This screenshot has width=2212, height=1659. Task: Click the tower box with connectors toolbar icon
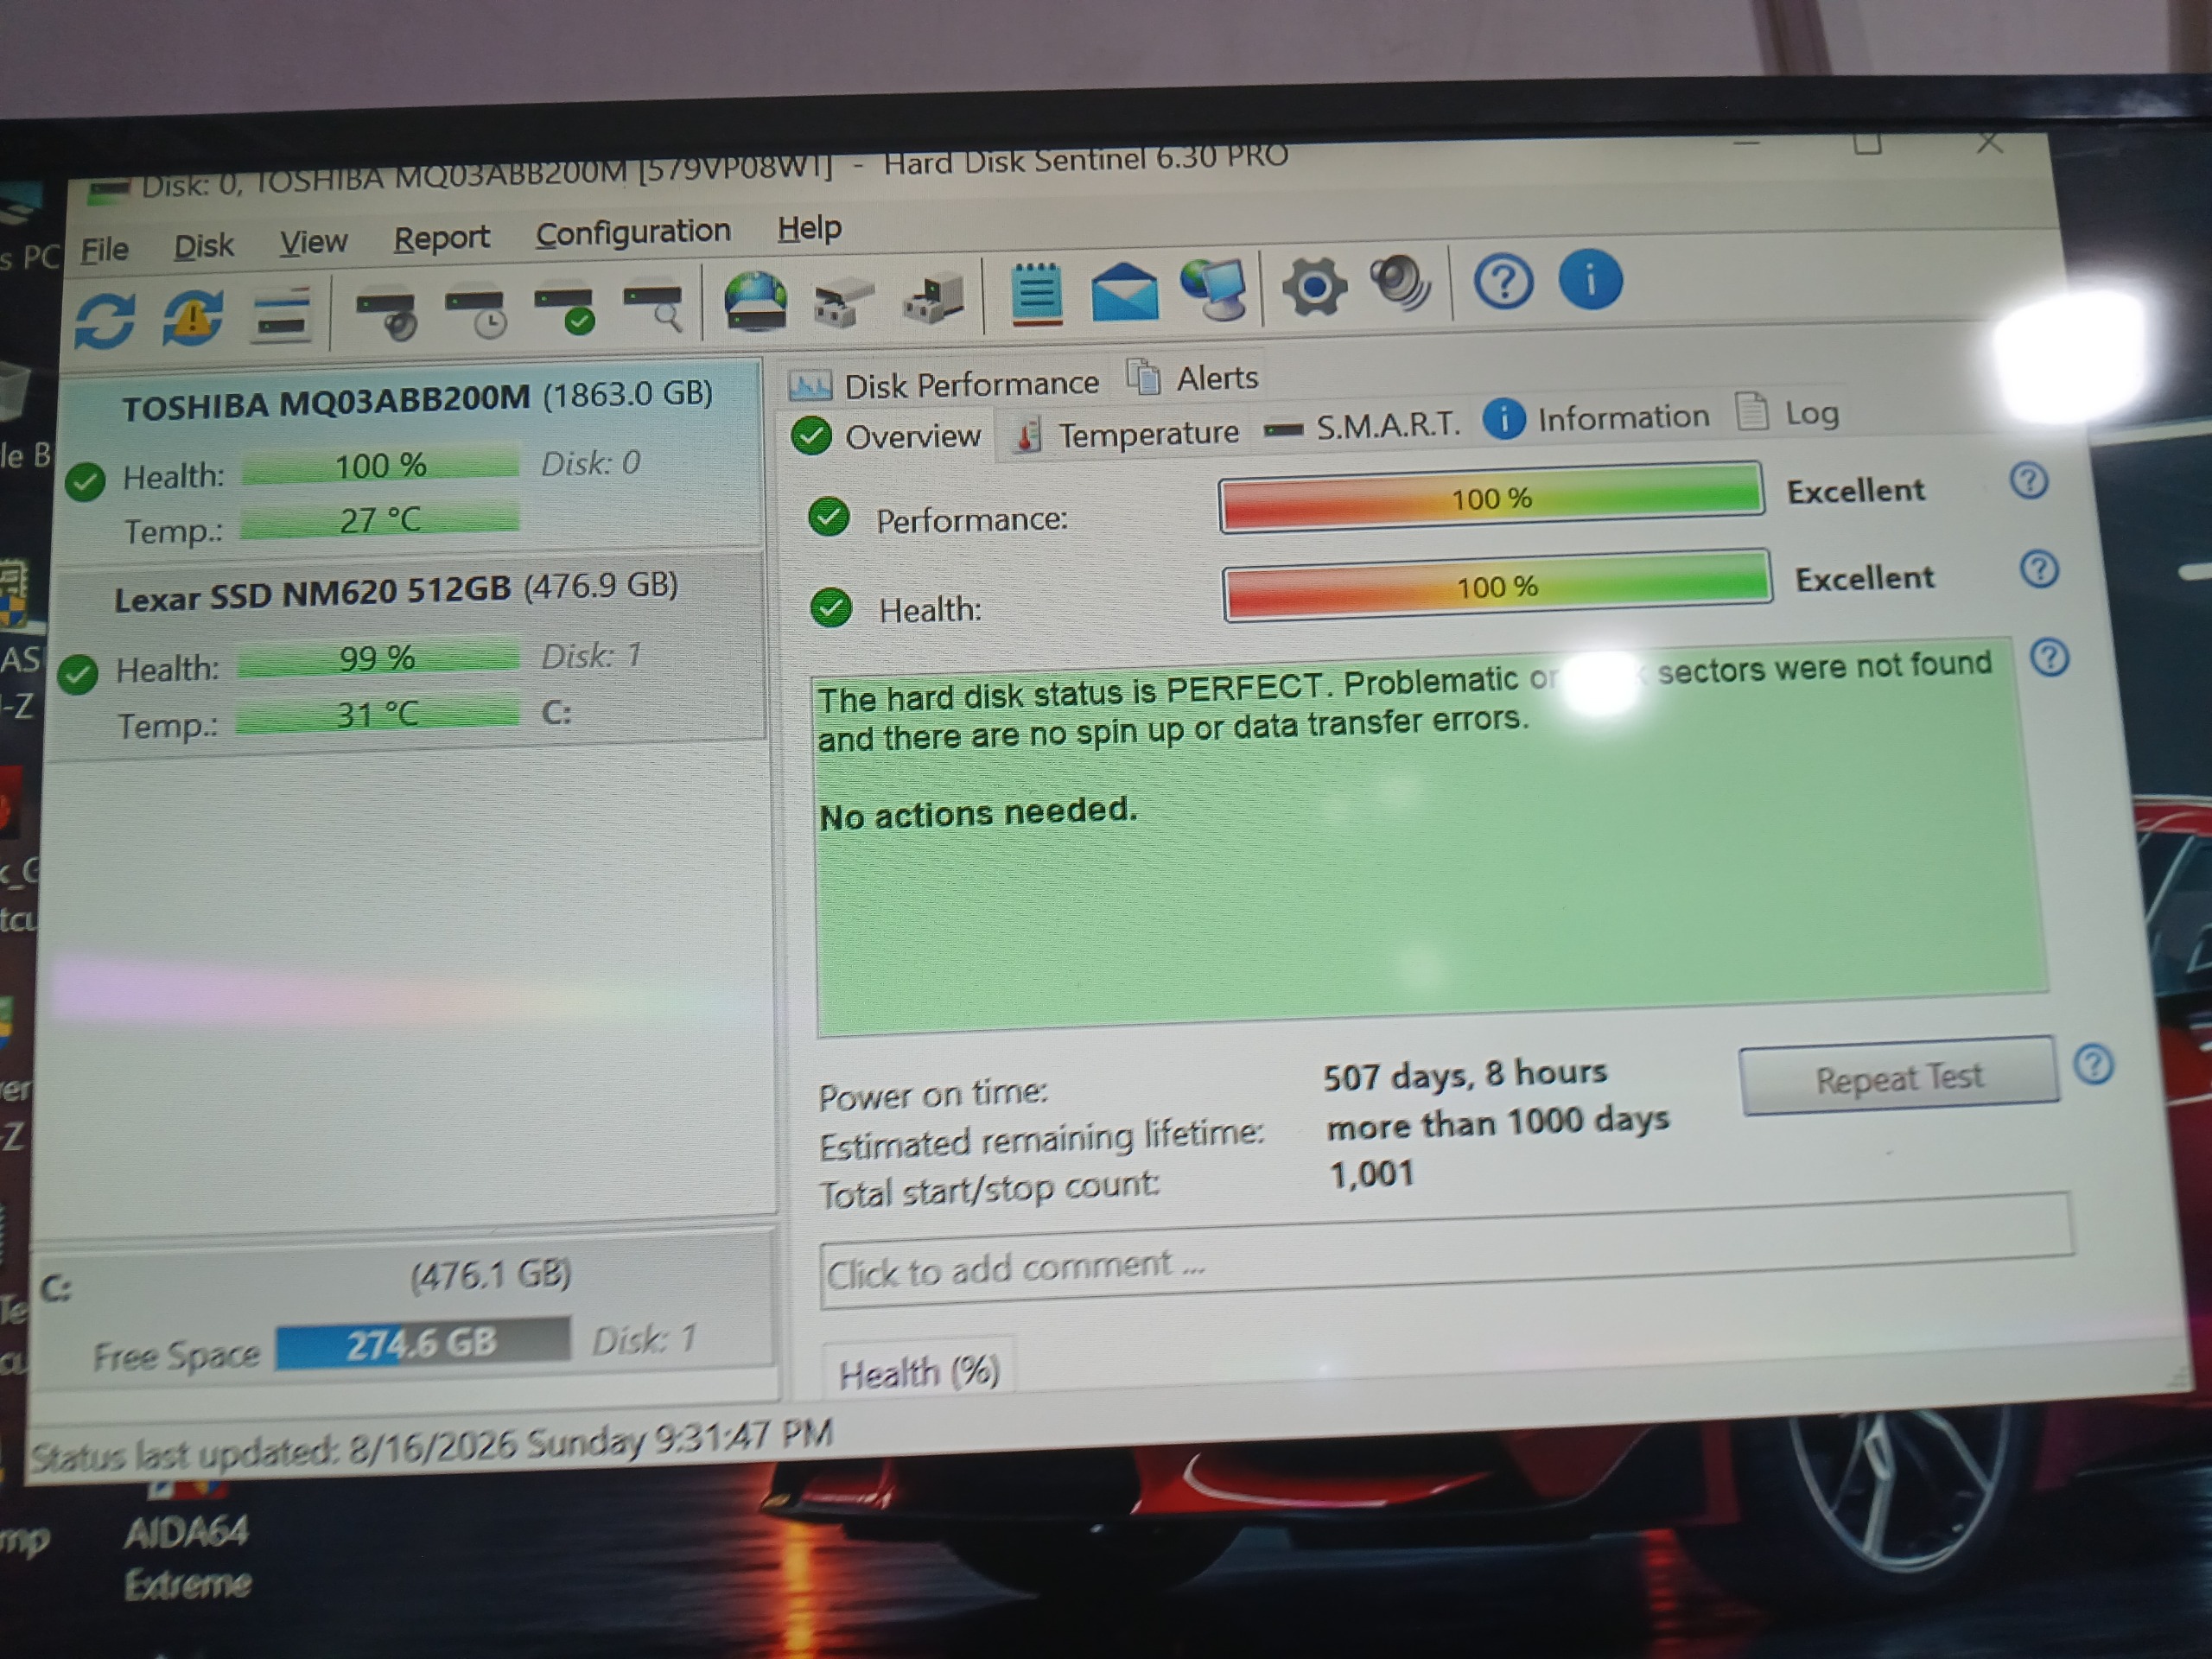tap(932, 299)
